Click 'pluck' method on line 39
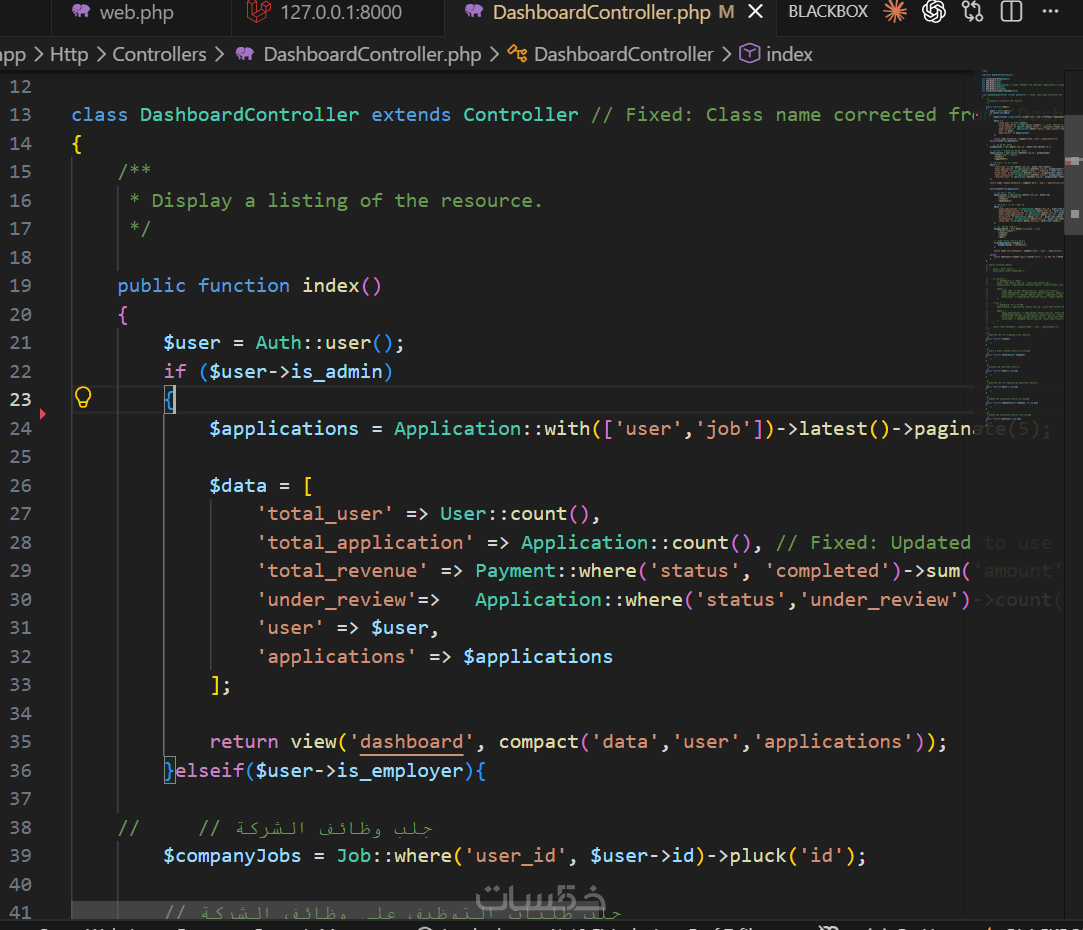Screen dimensions: 1083x930 click(x=758, y=856)
